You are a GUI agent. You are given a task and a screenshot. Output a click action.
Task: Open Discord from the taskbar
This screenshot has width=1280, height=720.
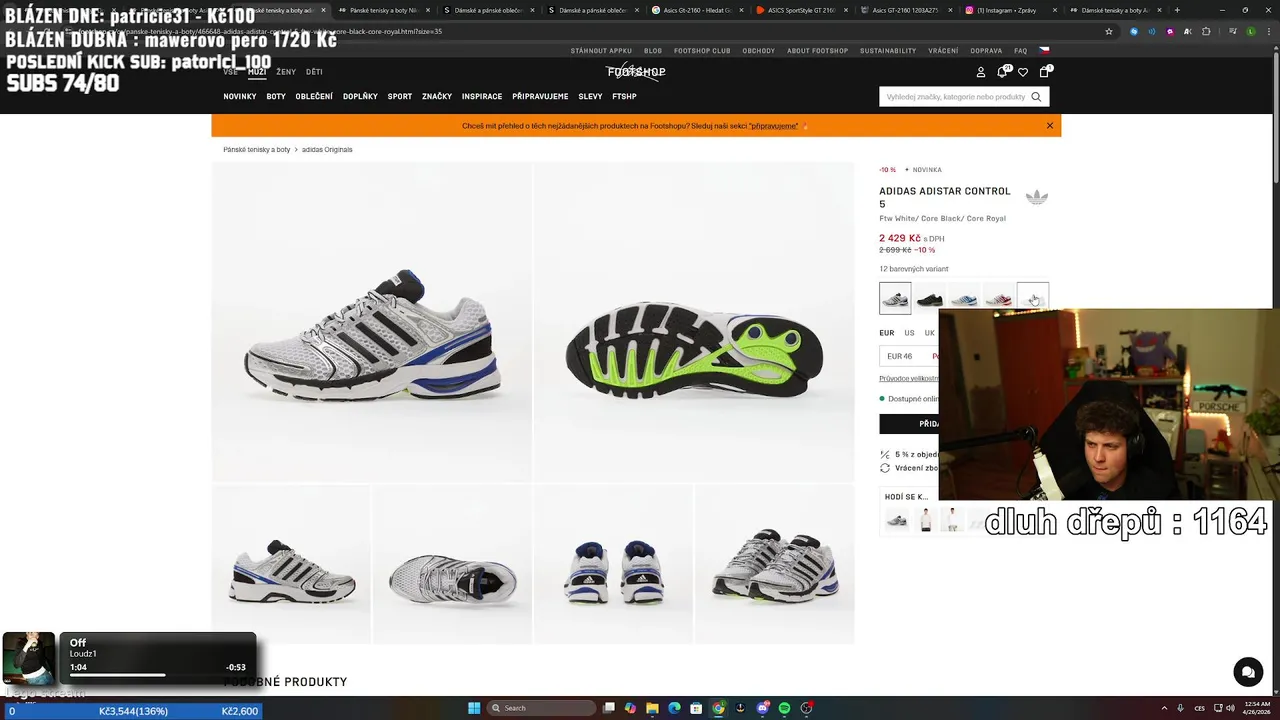coord(762,708)
